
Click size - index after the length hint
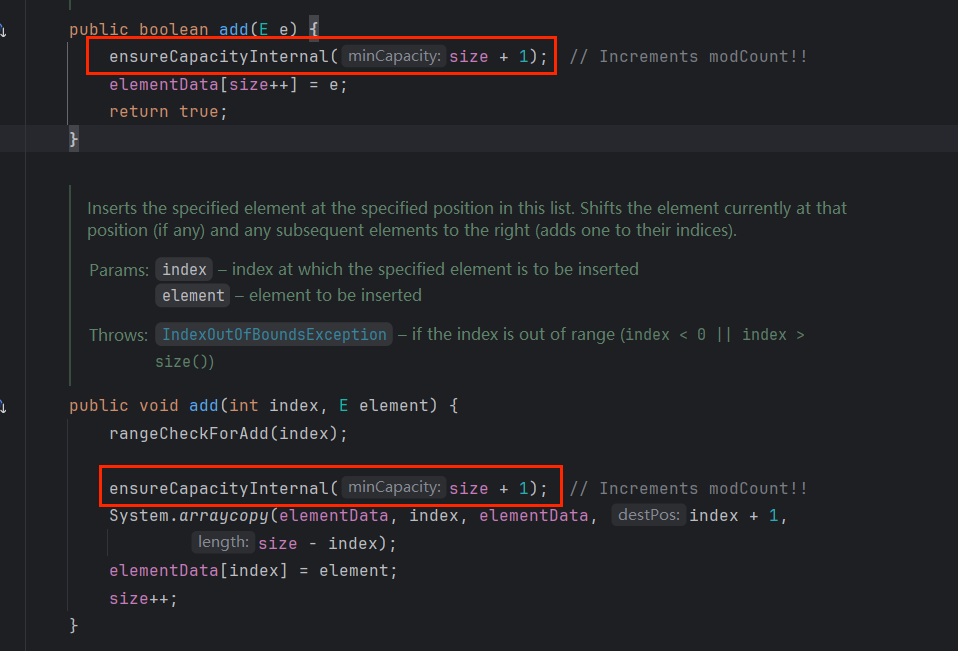point(317,543)
